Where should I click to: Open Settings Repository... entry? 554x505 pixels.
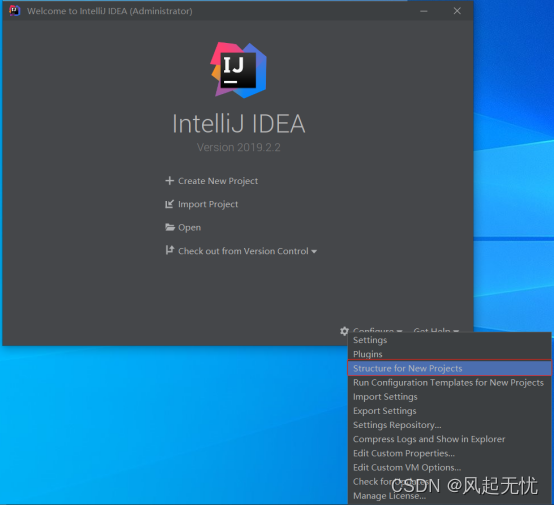(449, 425)
